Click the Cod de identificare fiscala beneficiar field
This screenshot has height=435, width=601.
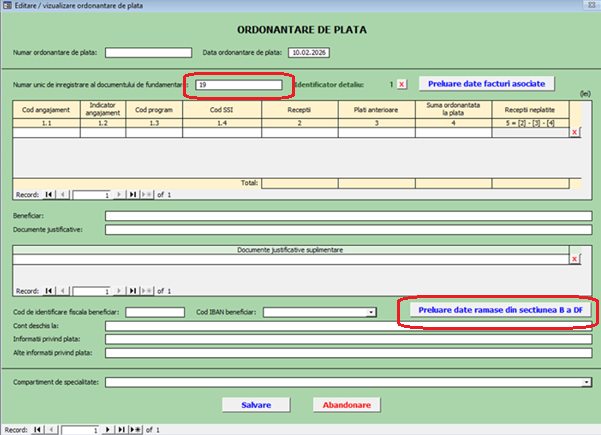155,312
